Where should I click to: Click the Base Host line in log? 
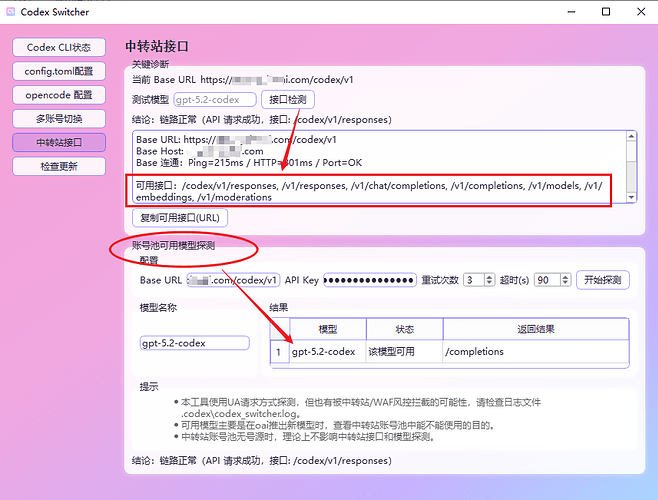(x=200, y=151)
